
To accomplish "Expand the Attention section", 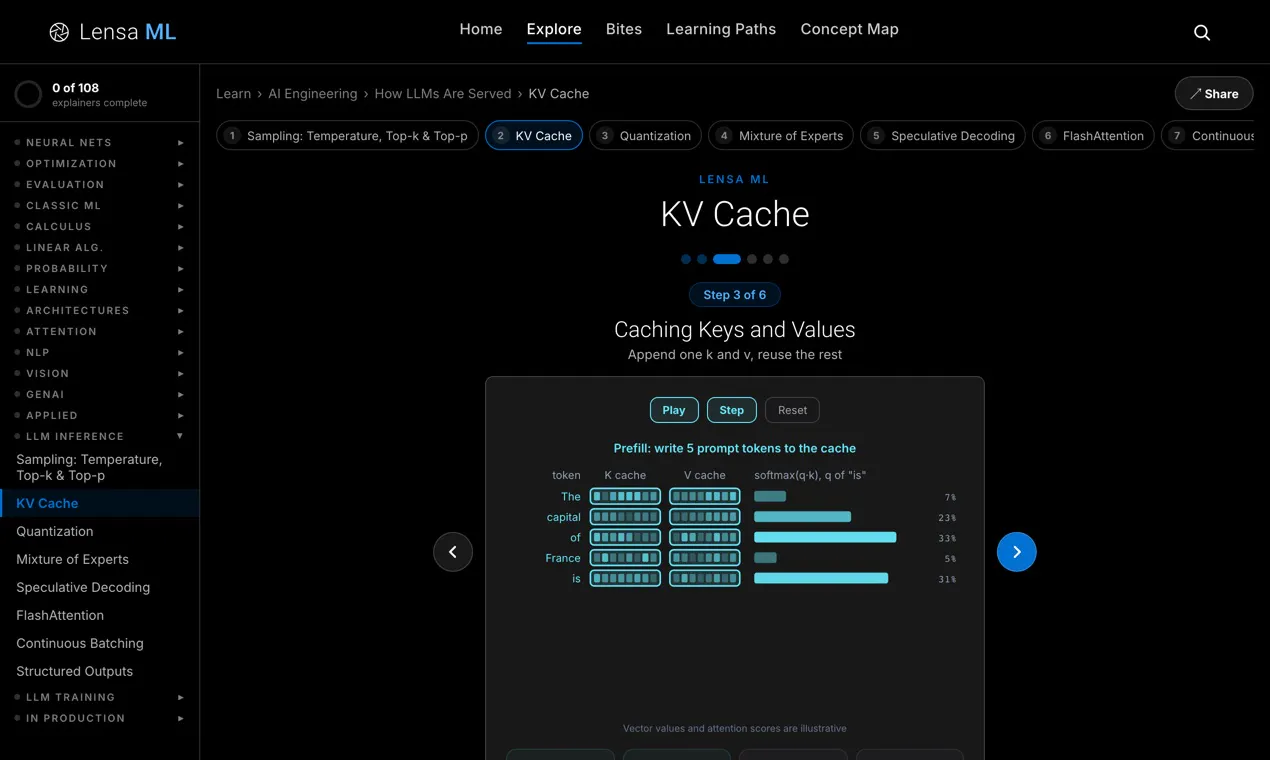I will point(100,331).
